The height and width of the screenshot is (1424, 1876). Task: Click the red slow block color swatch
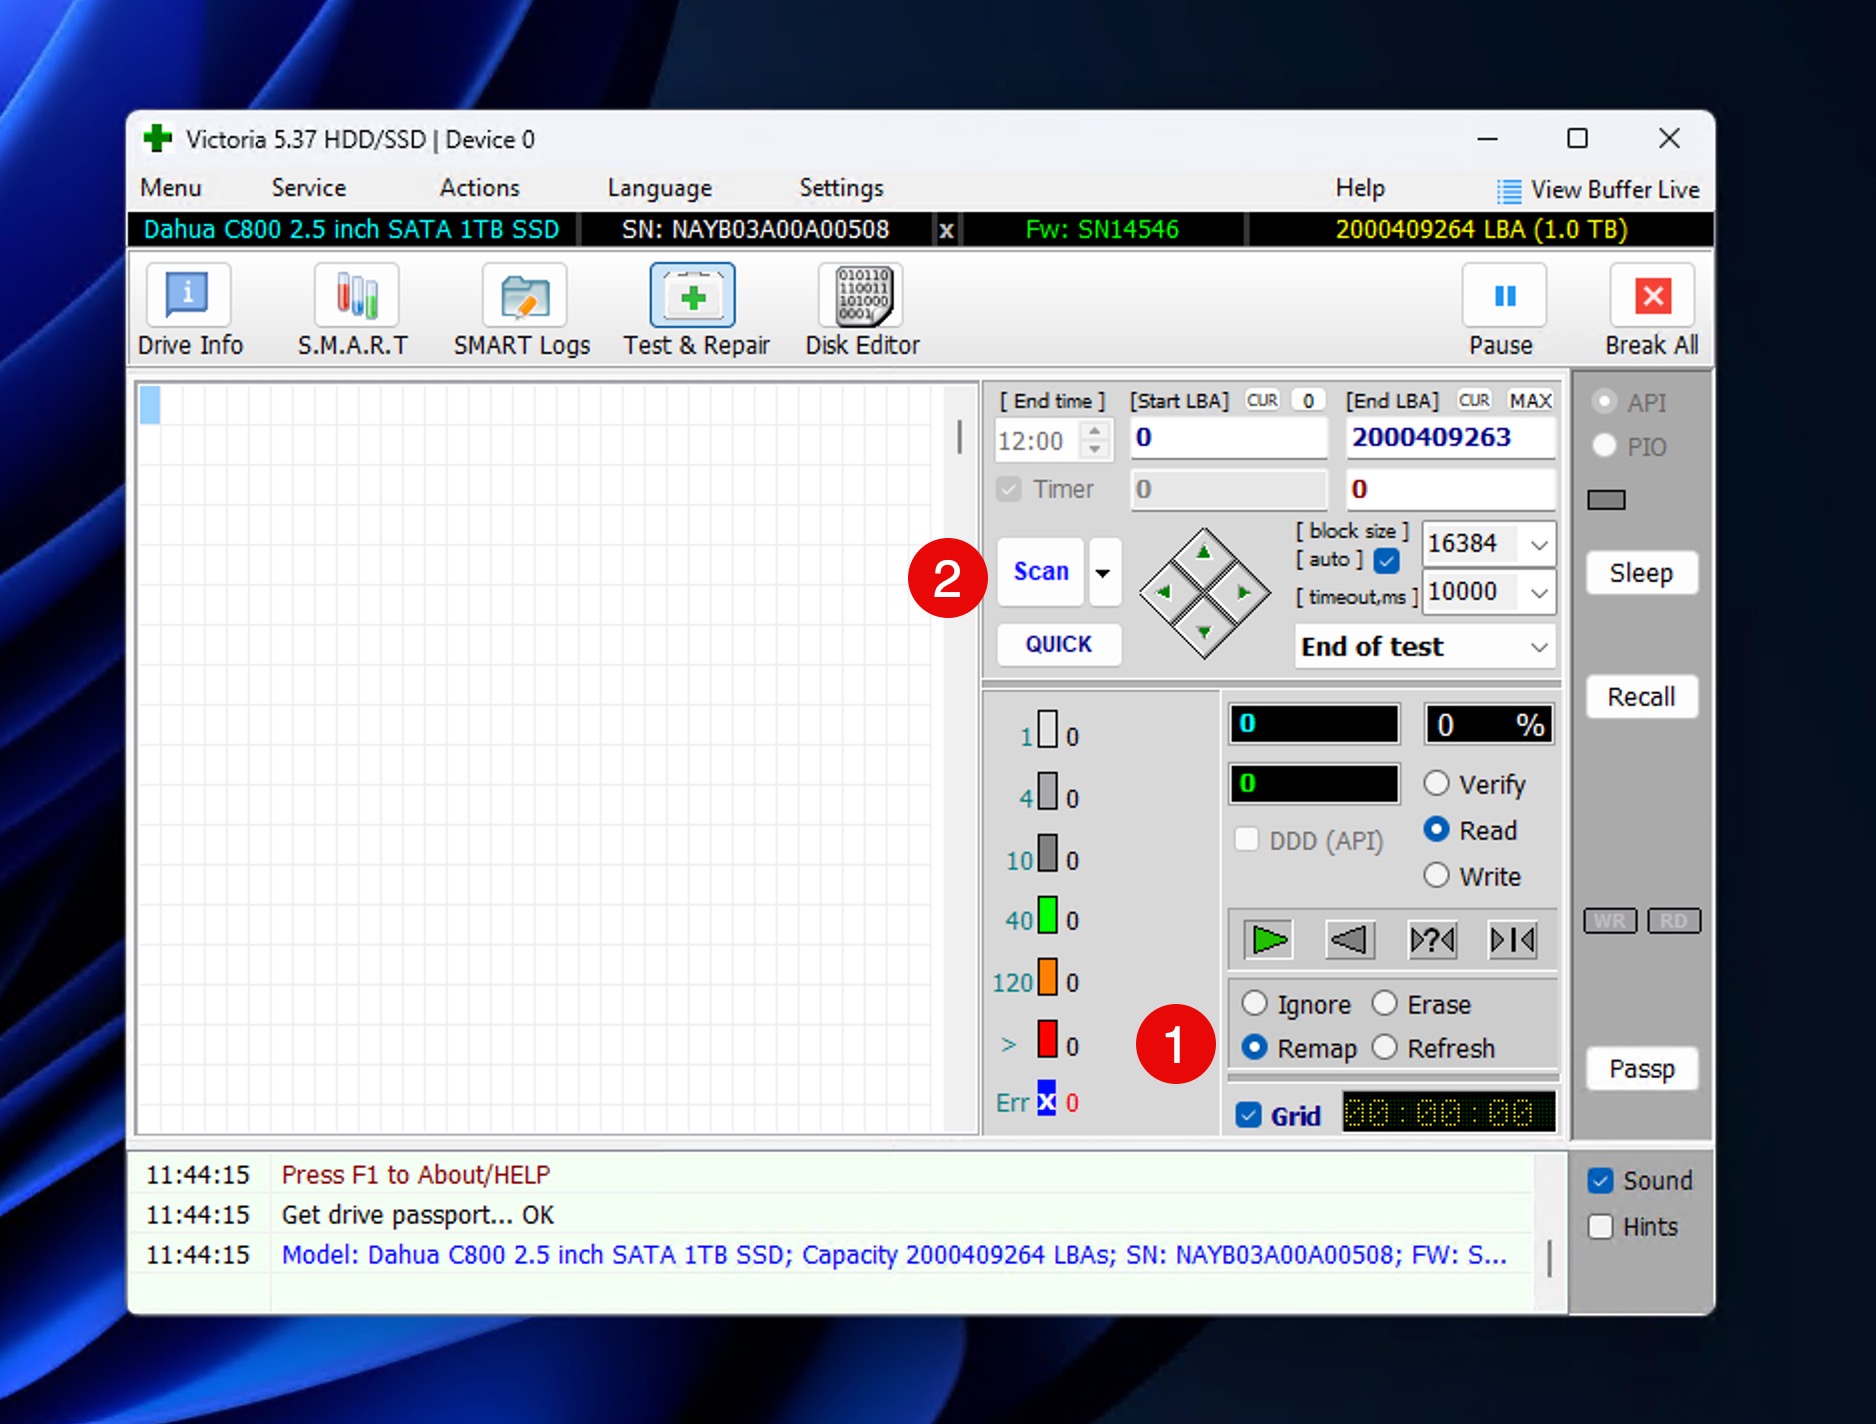click(x=1047, y=1039)
